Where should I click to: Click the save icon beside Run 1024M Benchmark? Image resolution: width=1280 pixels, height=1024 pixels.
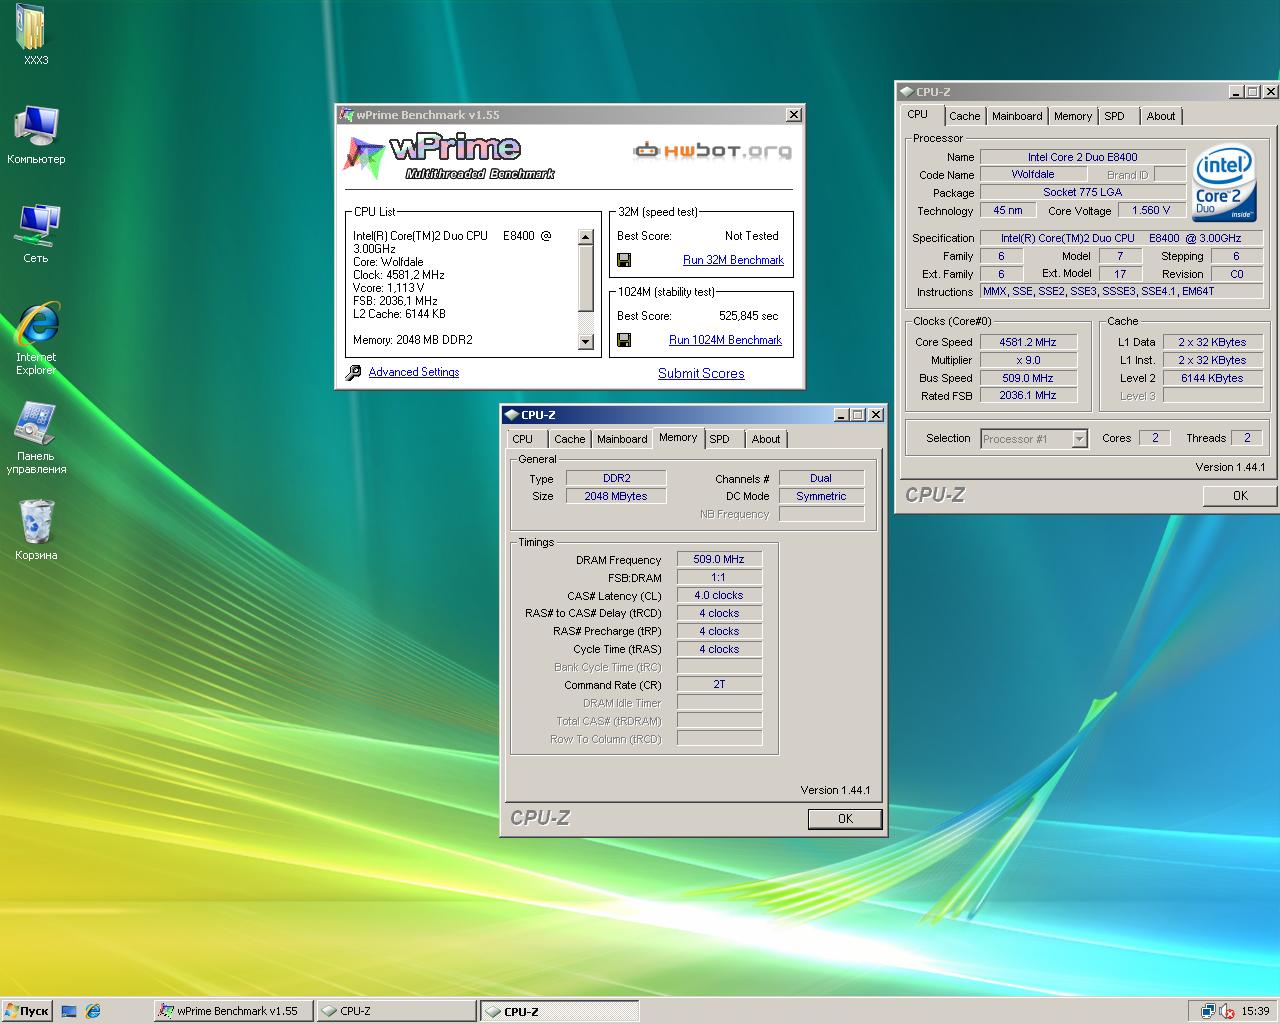click(624, 340)
